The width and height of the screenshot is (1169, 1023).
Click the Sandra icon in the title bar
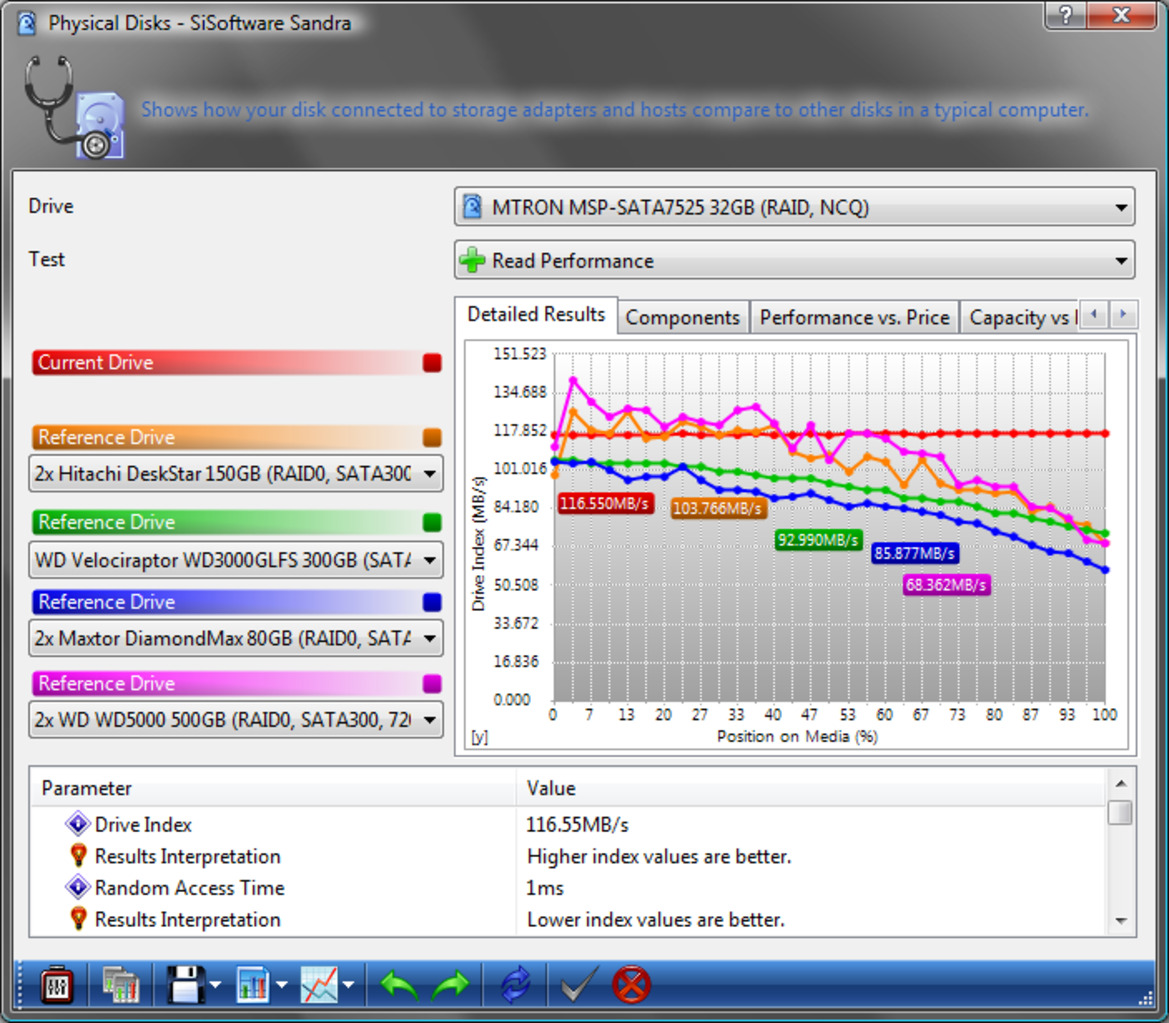27,23
